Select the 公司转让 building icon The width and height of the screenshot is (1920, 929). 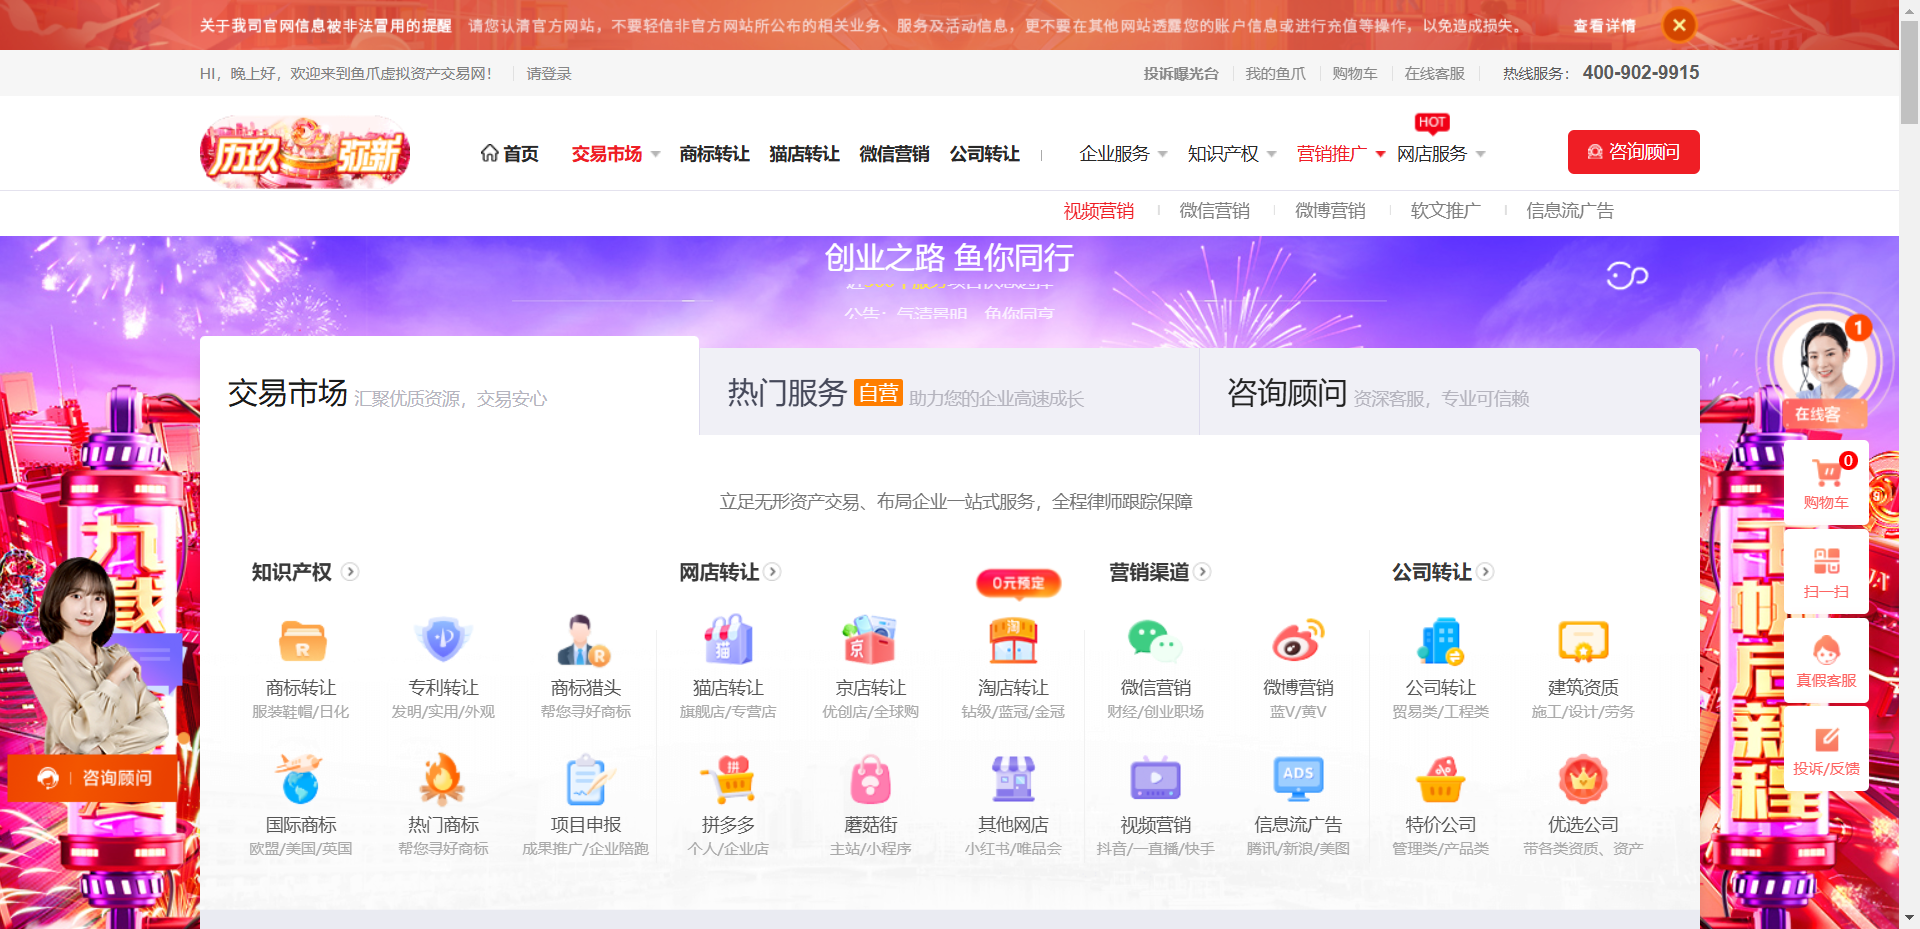1440,641
